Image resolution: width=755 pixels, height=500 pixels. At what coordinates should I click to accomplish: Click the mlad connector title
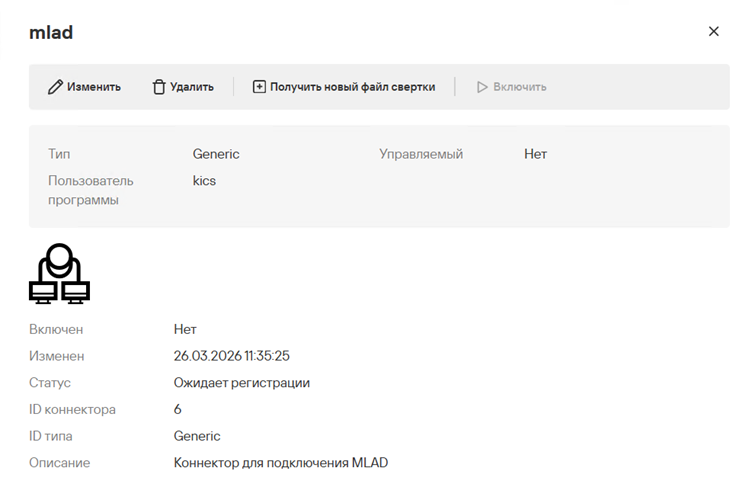[x=51, y=32]
